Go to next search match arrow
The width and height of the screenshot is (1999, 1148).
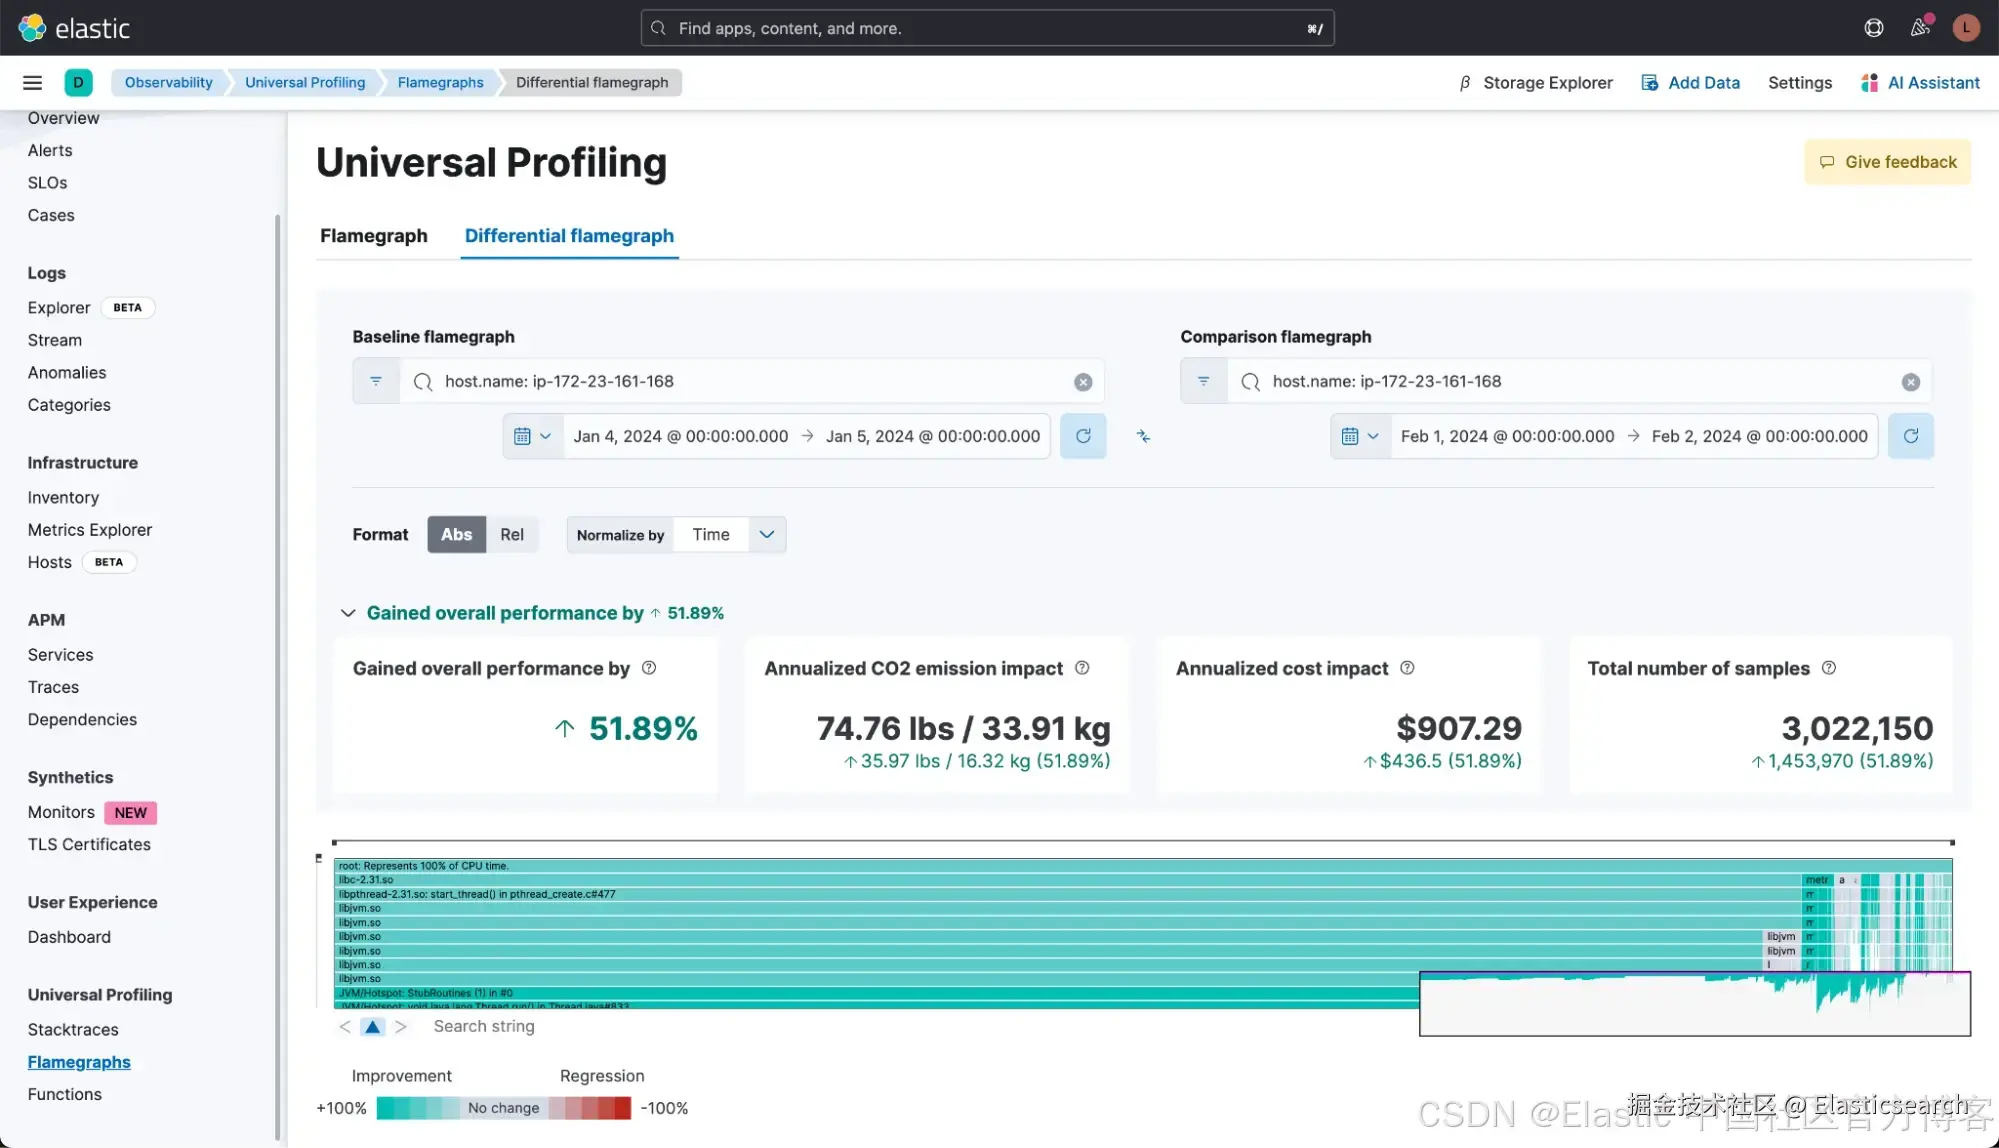click(401, 1026)
